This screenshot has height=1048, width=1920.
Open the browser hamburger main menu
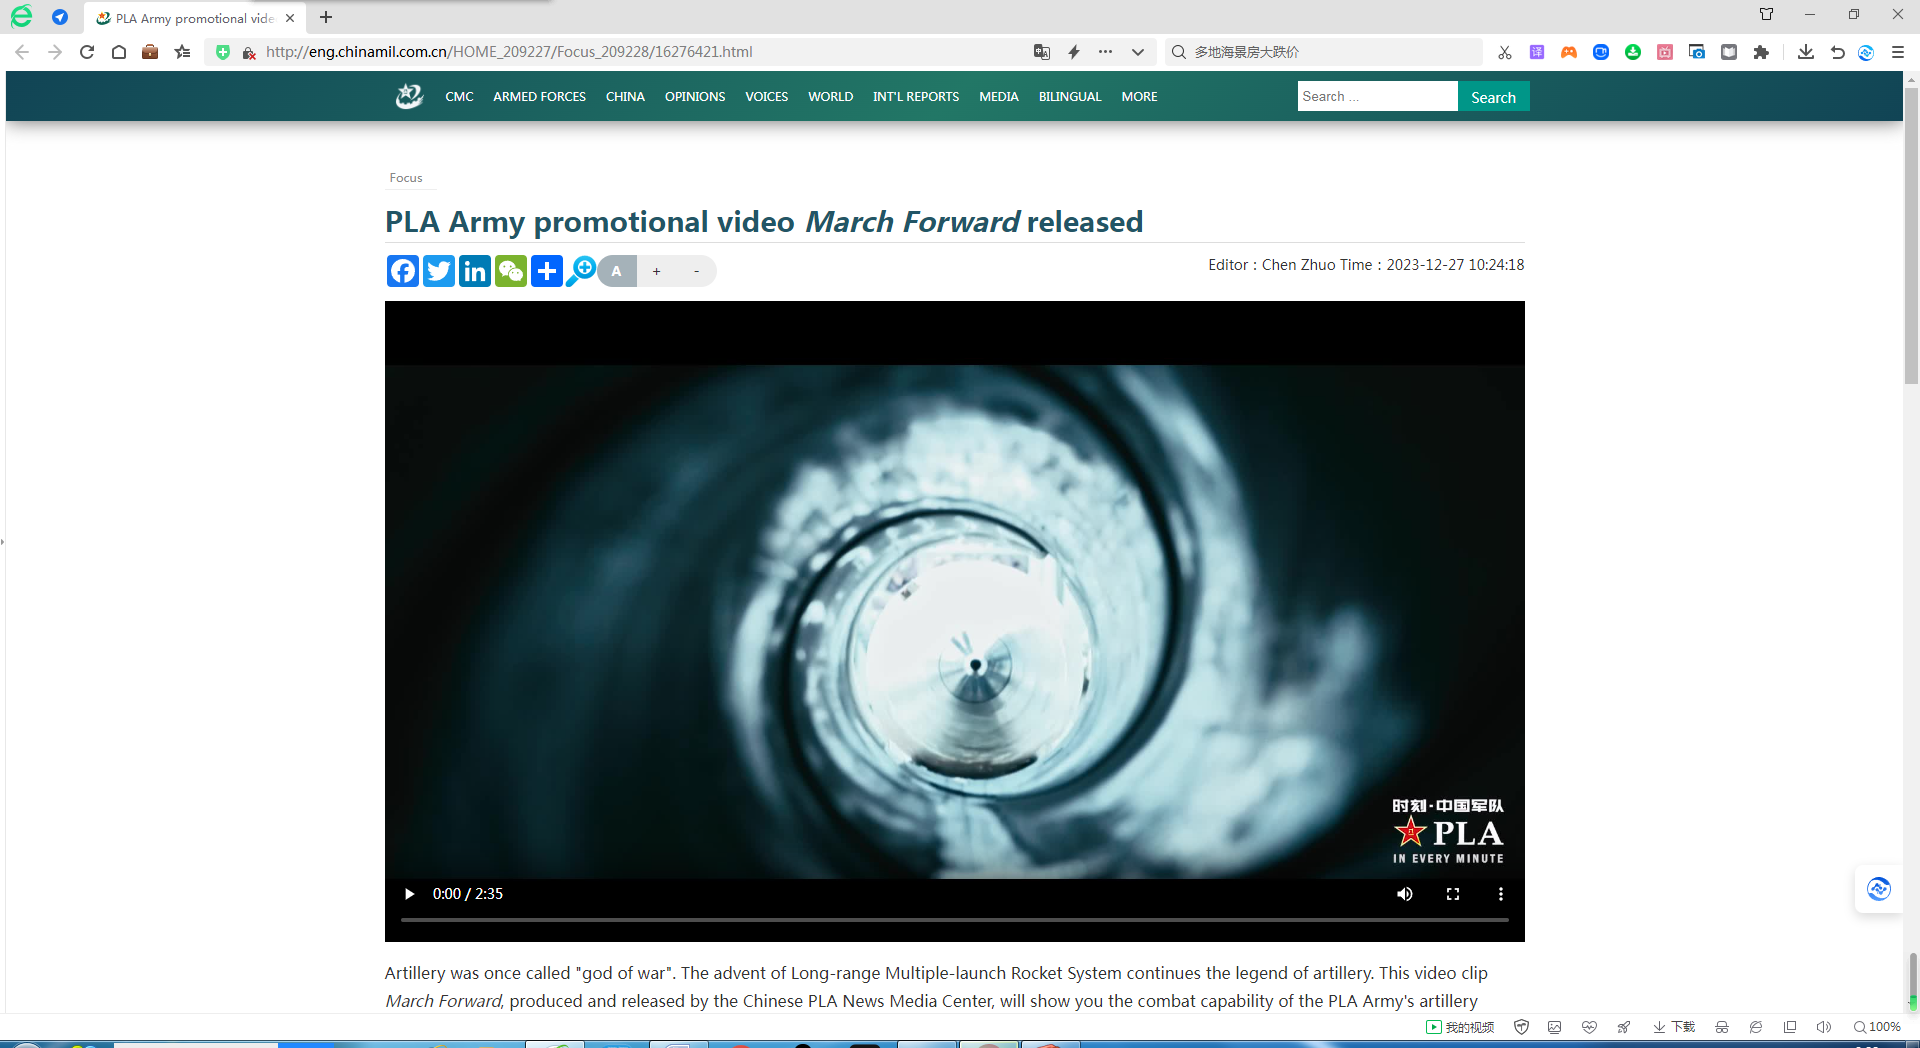(x=1898, y=52)
